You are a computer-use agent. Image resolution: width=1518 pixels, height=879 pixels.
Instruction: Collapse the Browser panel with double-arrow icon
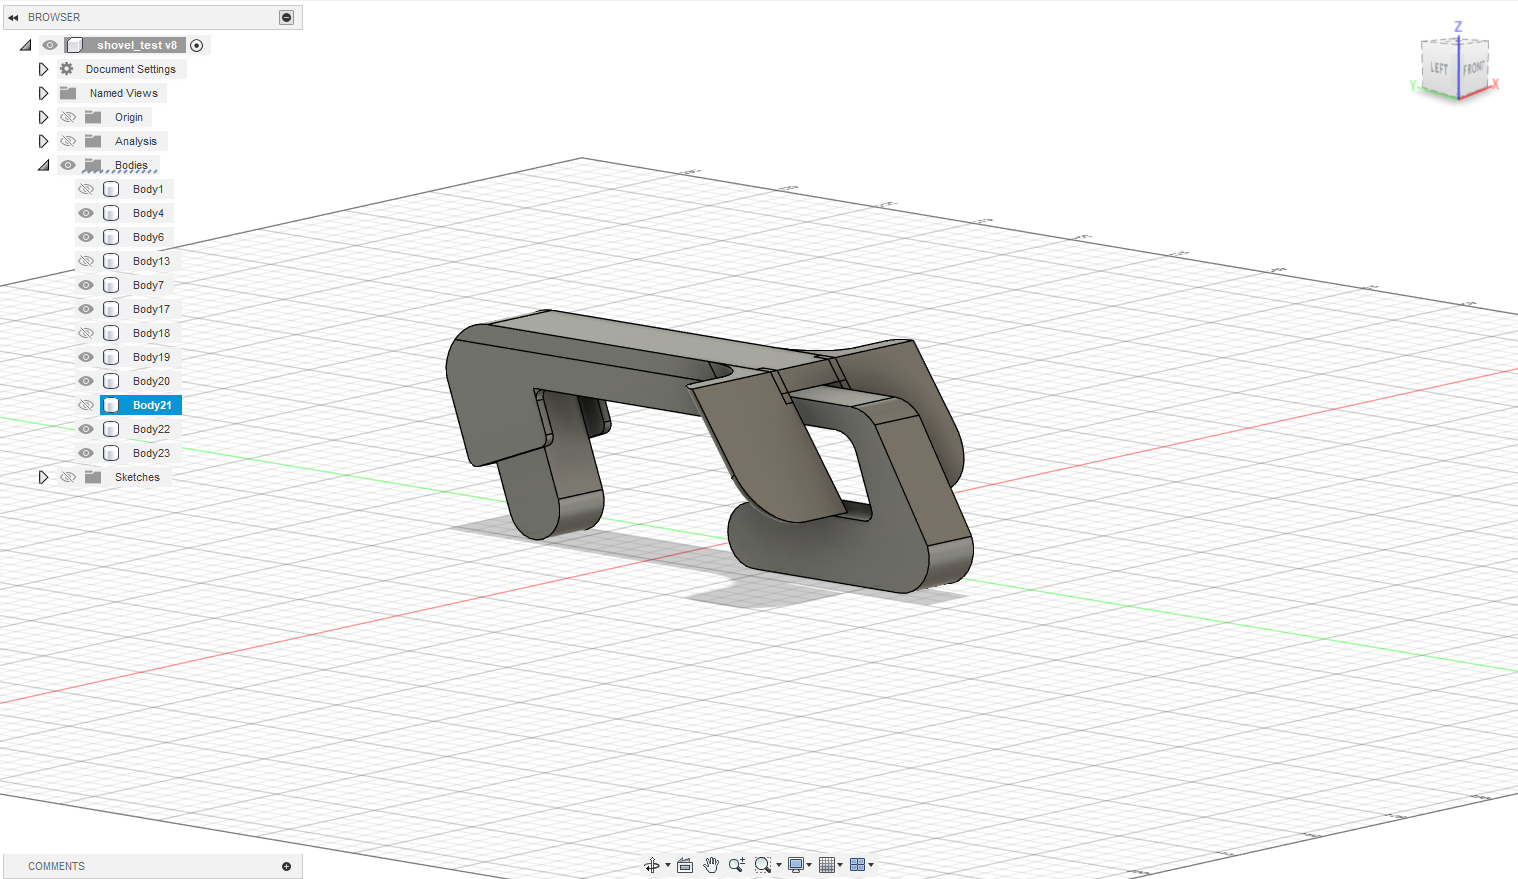click(x=13, y=17)
